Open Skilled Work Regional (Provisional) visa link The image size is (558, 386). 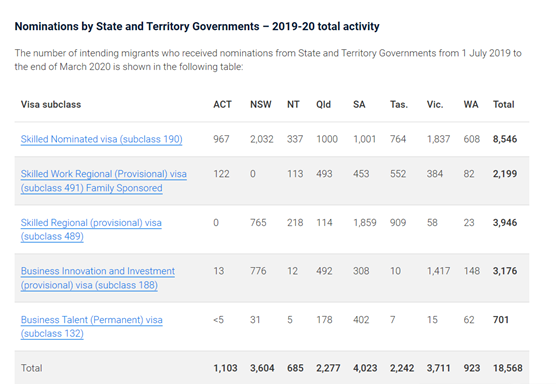pyautogui.click(x=104, y=181)
